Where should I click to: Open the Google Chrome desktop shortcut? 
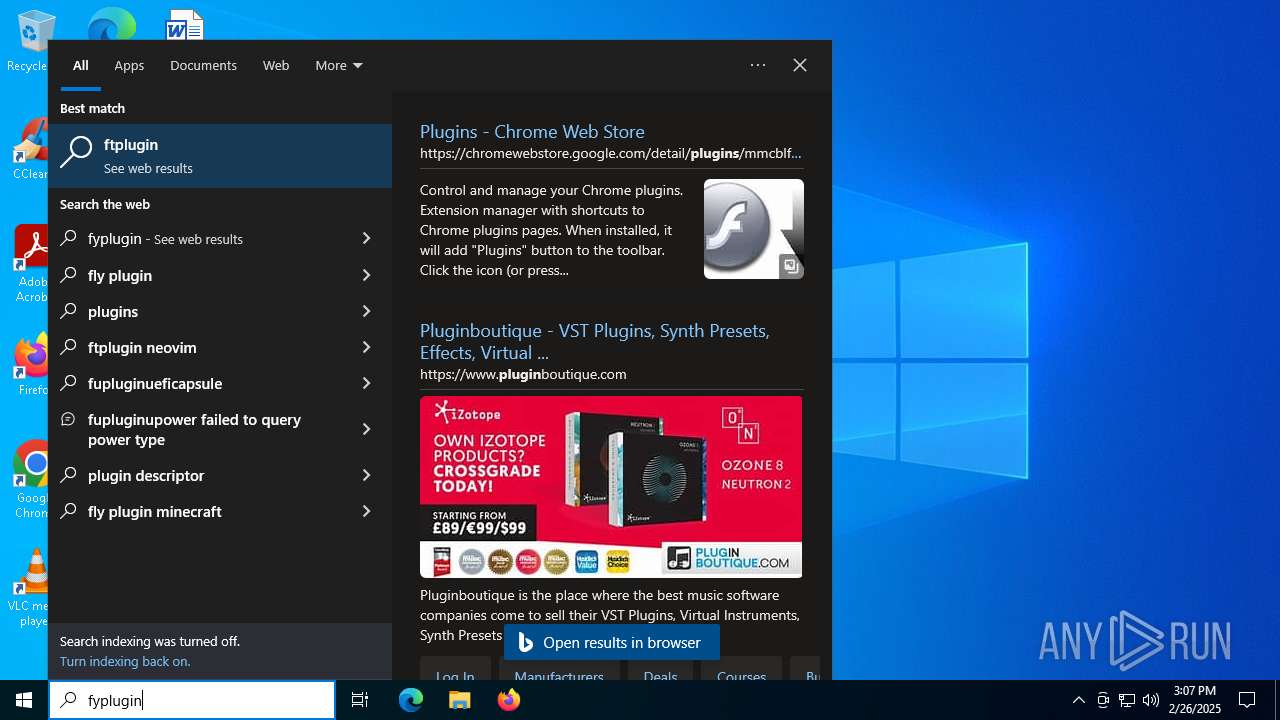pyautogui.click(x=32, y=480)
